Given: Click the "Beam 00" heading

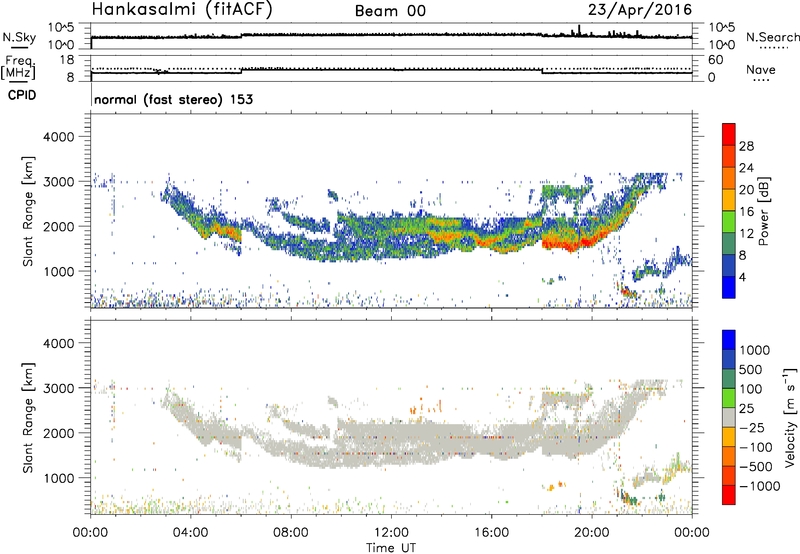Looking at the screenshot, I should pos(390,11).
